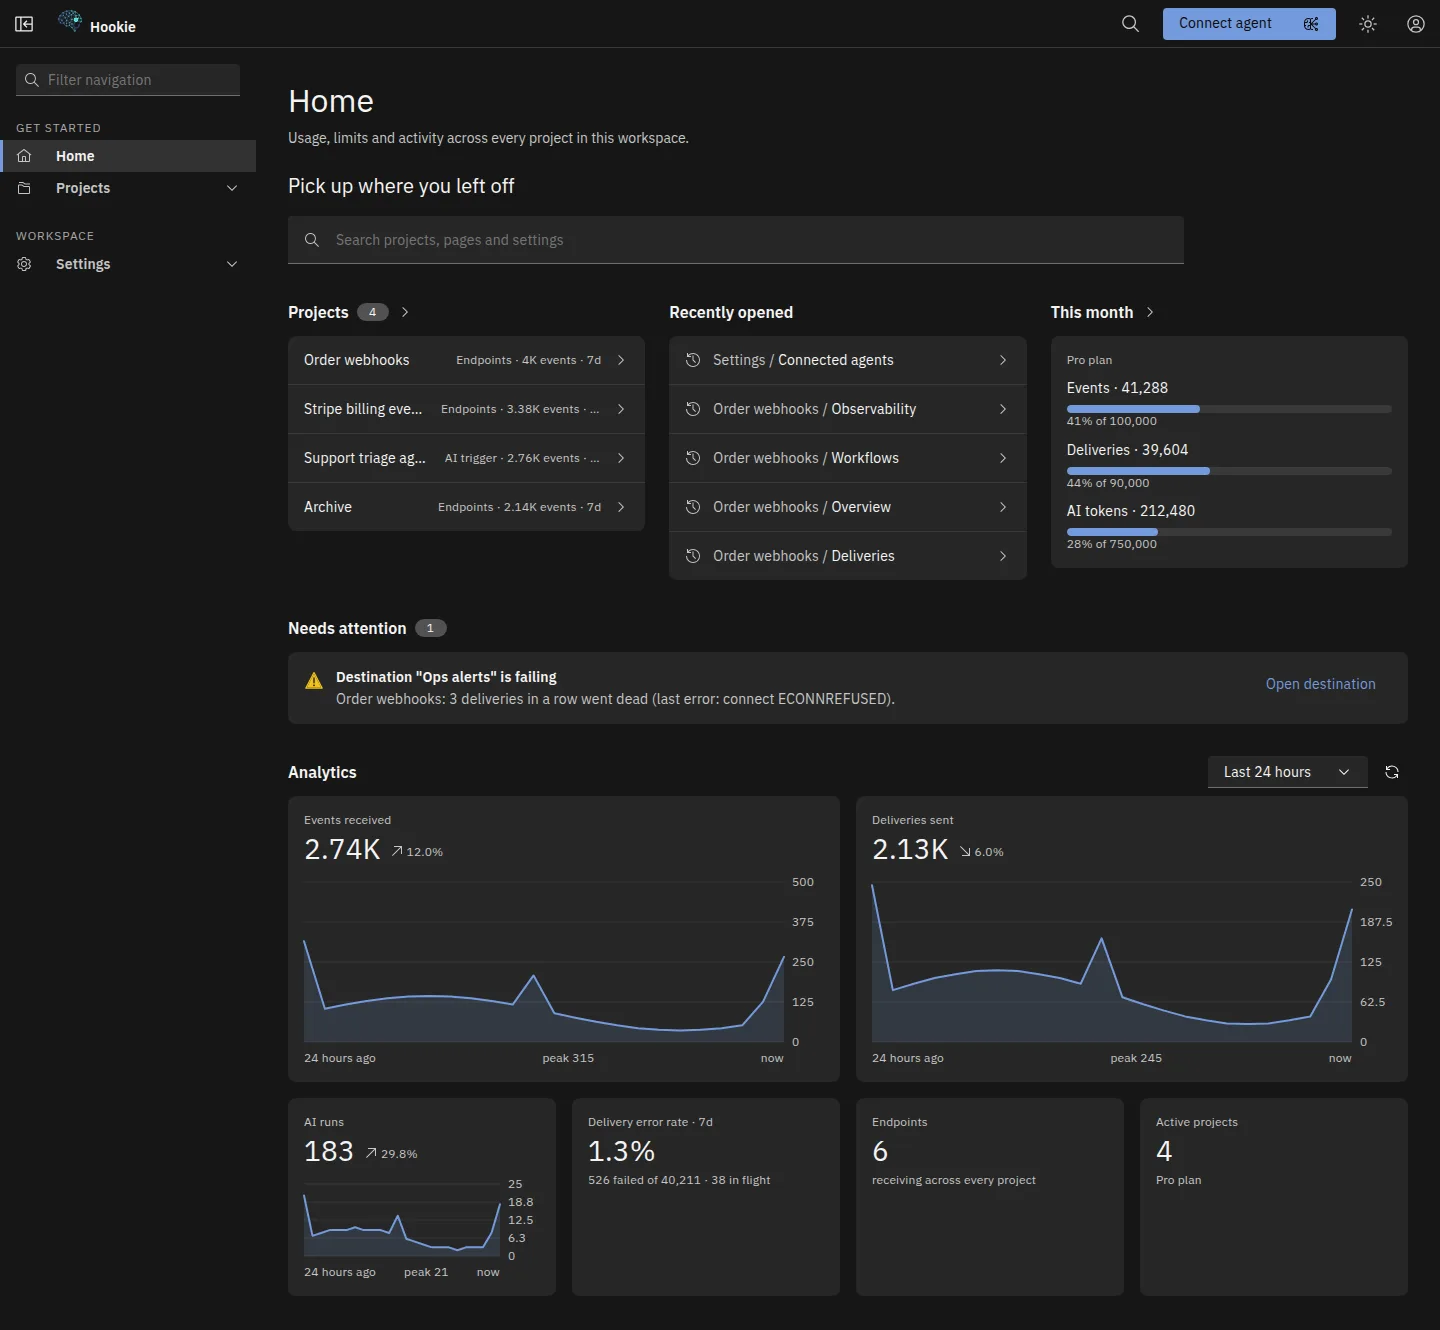This screenshot has width=1440, height=1330.
Task: Open the Last 24 hours range dropdown
Action: pos(1287,772)
